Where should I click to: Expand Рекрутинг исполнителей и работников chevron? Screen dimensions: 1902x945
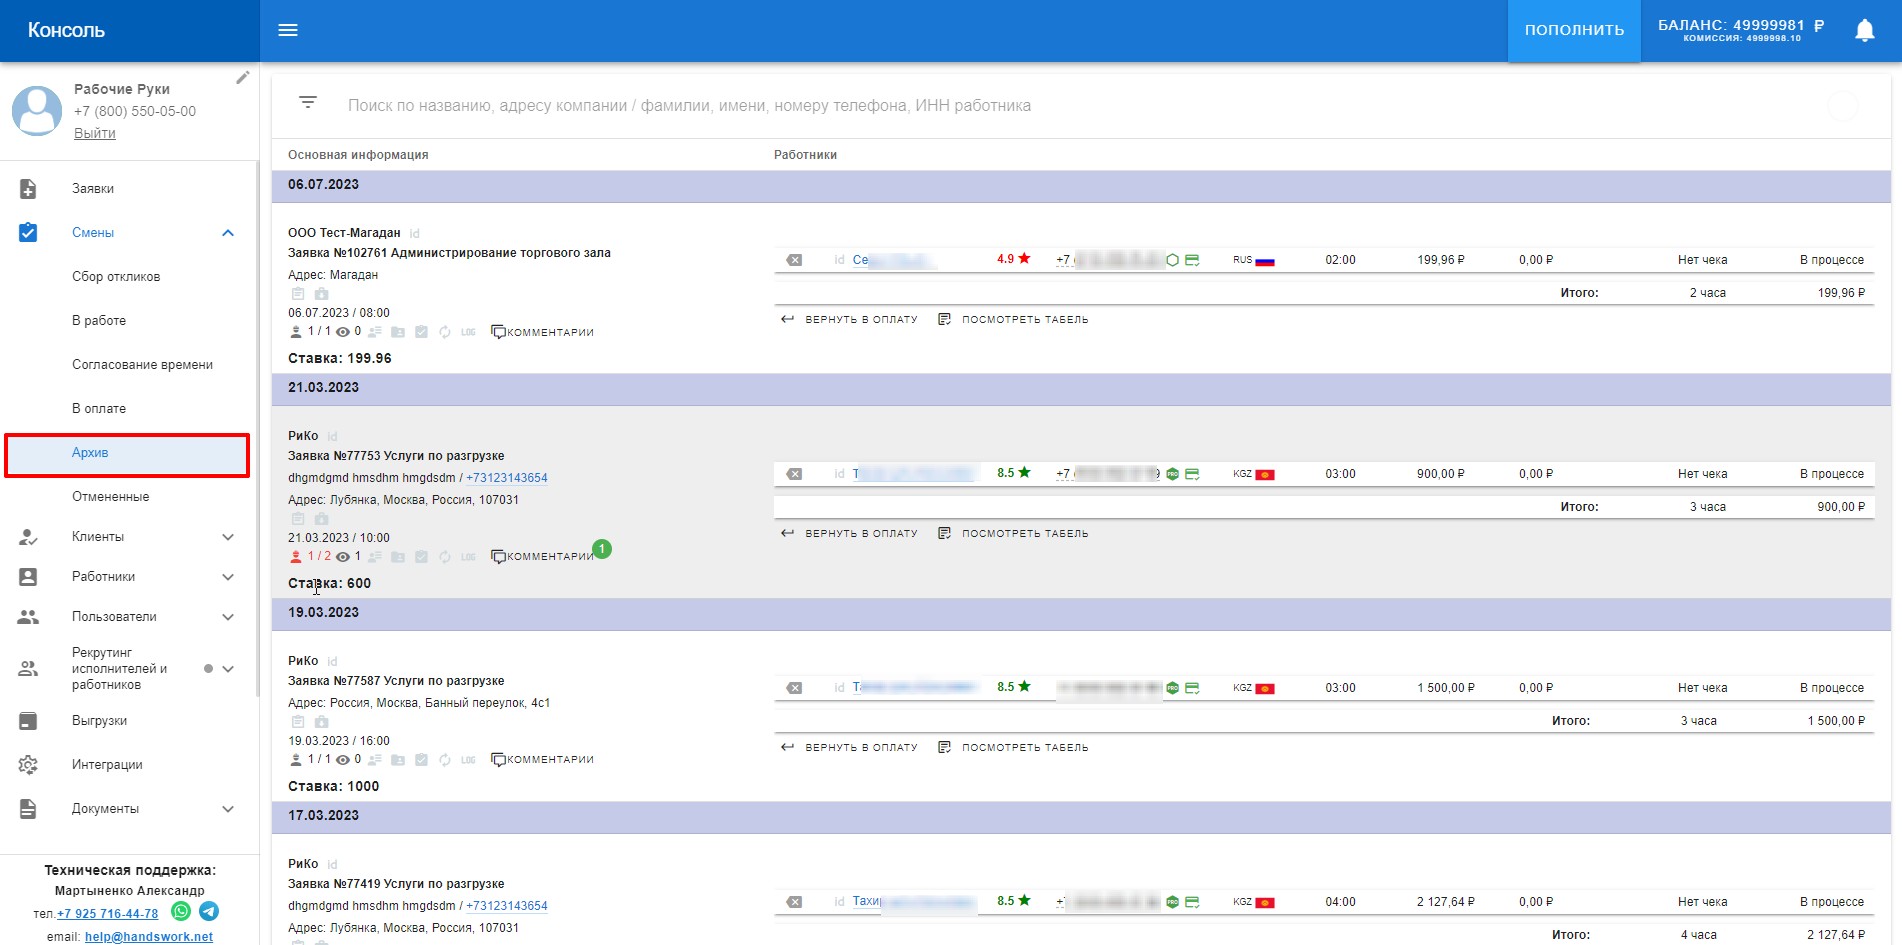pyautogui.click(x=228, y=669)
